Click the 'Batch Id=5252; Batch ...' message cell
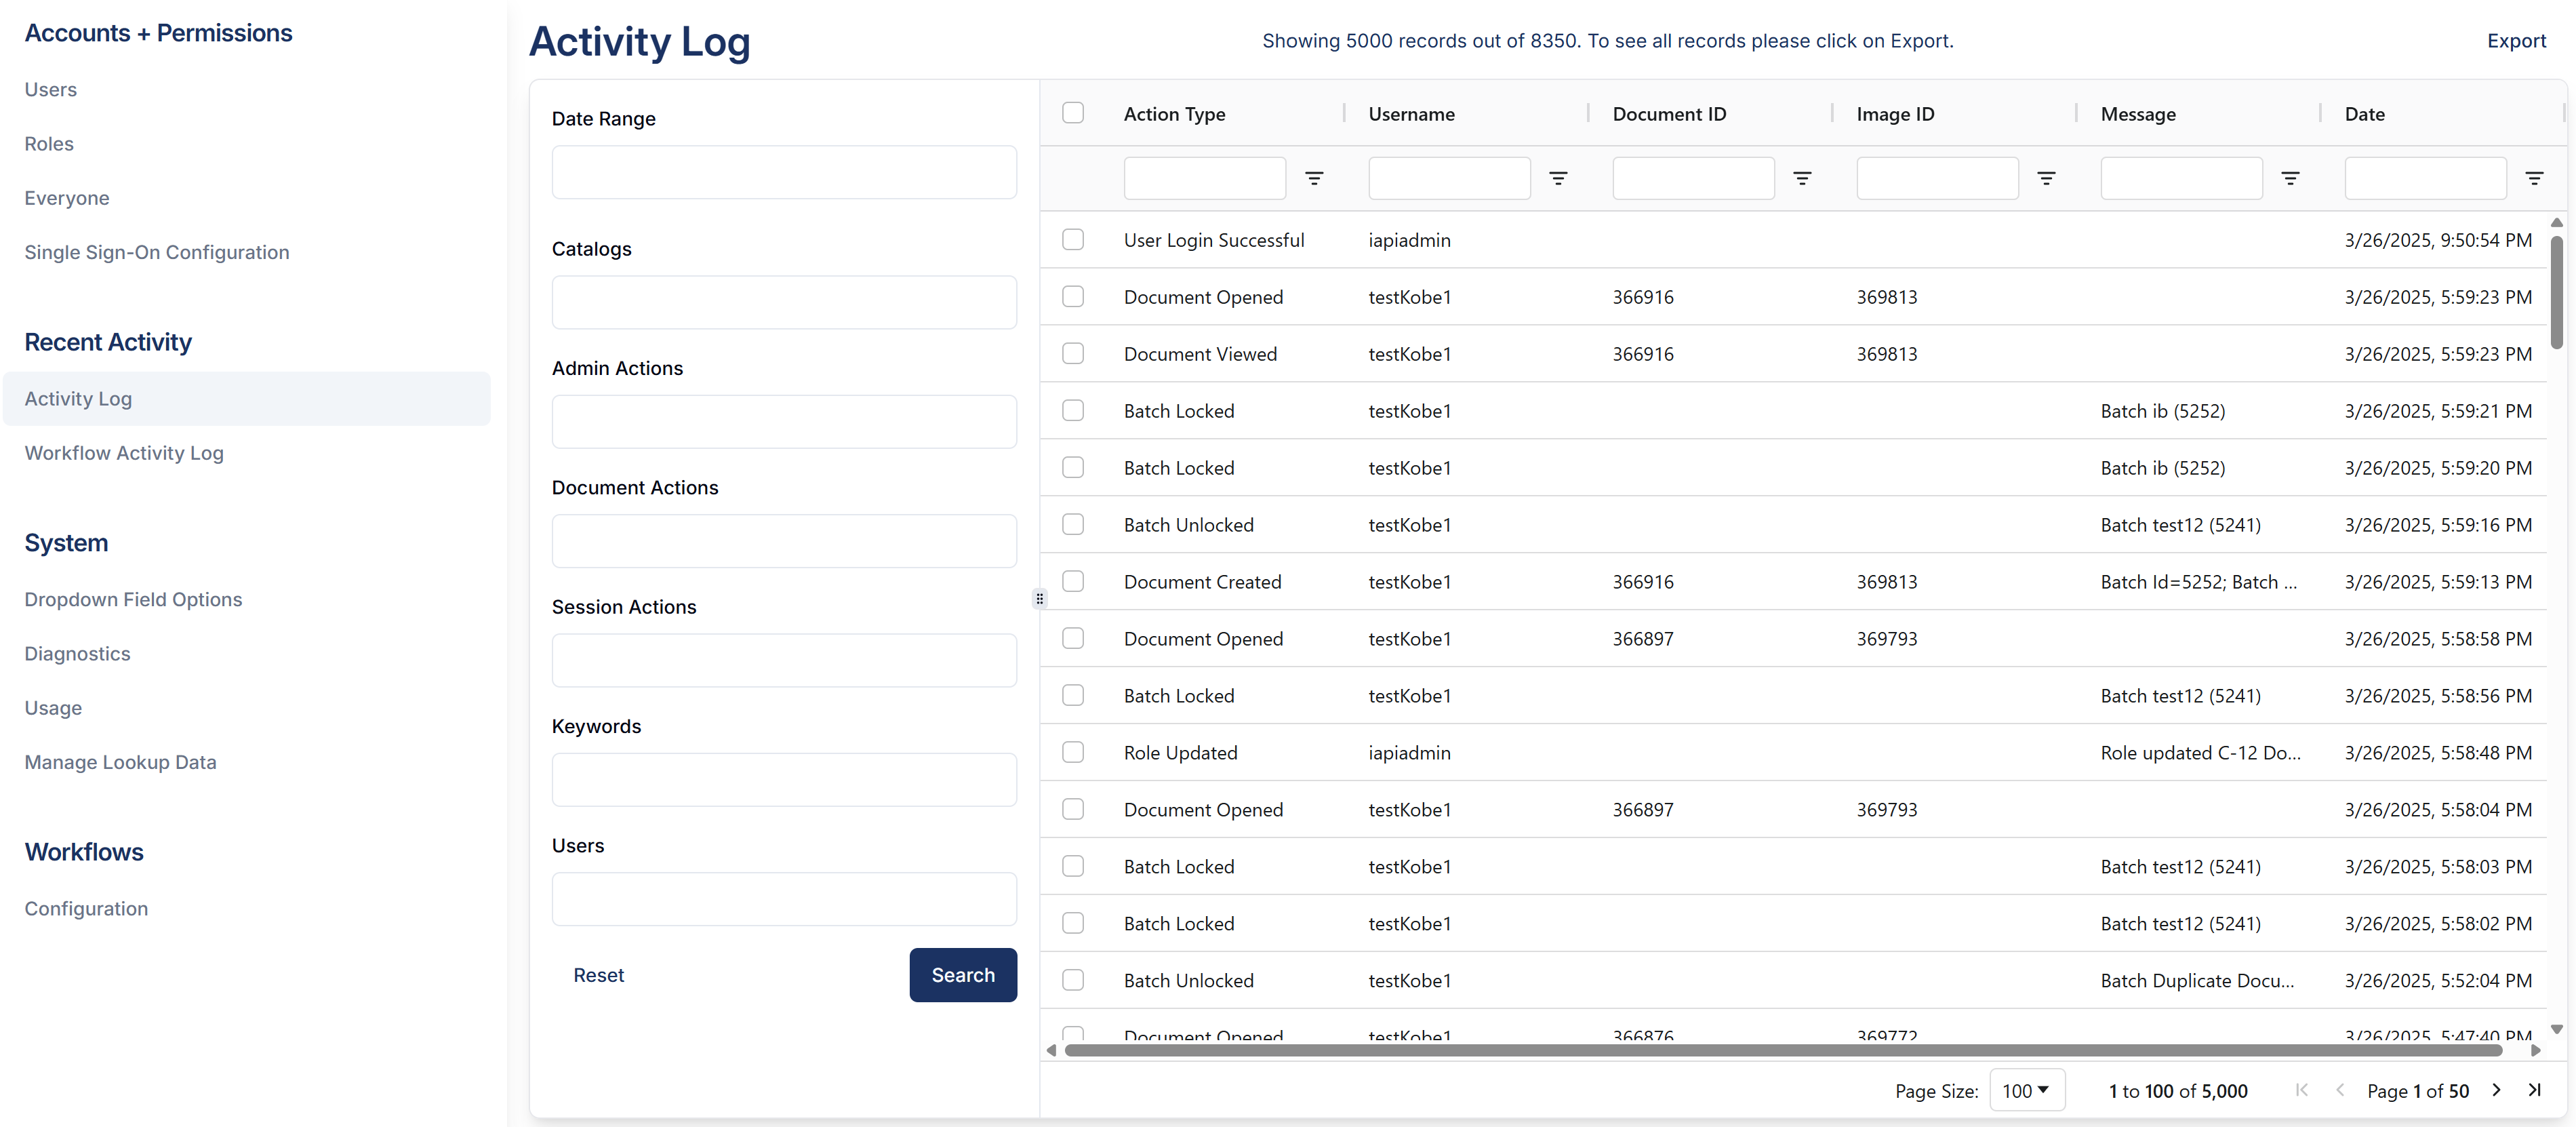Viewport: 2576px width, 1127px height. click(x=2198, y=581)
